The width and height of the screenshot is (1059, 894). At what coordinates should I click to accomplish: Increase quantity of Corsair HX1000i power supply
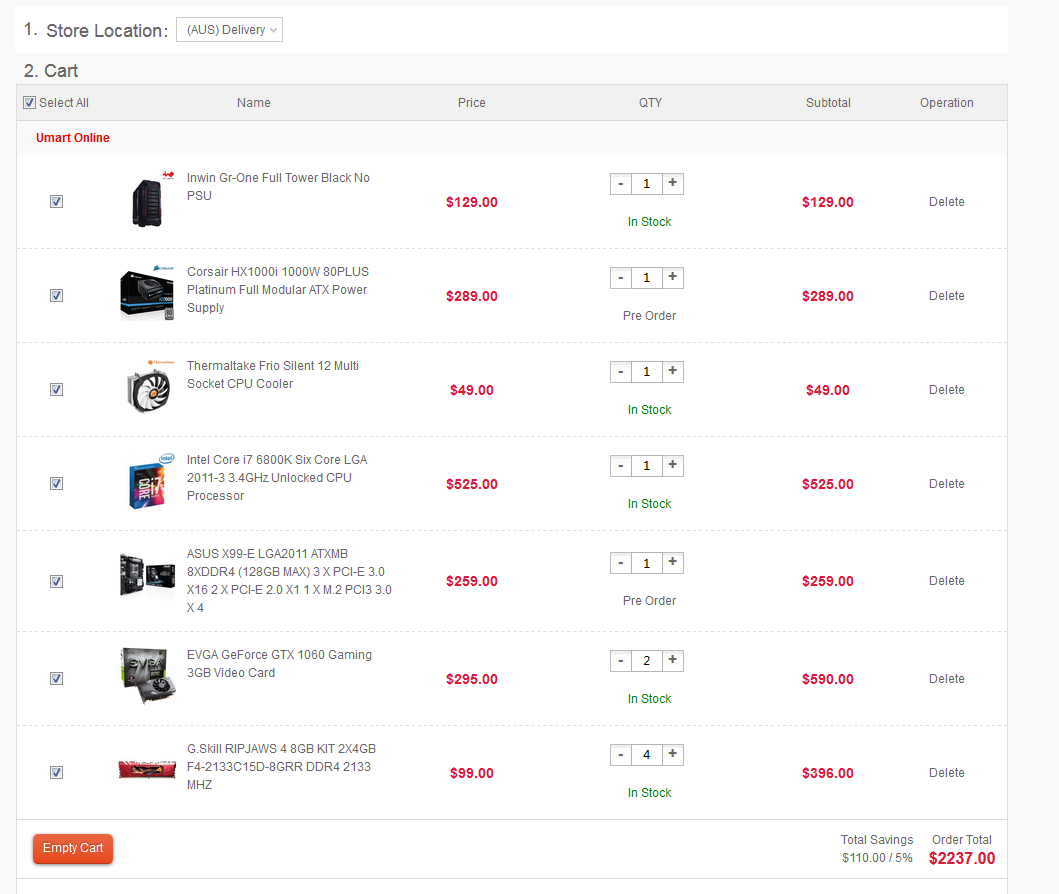click(673, 278)
